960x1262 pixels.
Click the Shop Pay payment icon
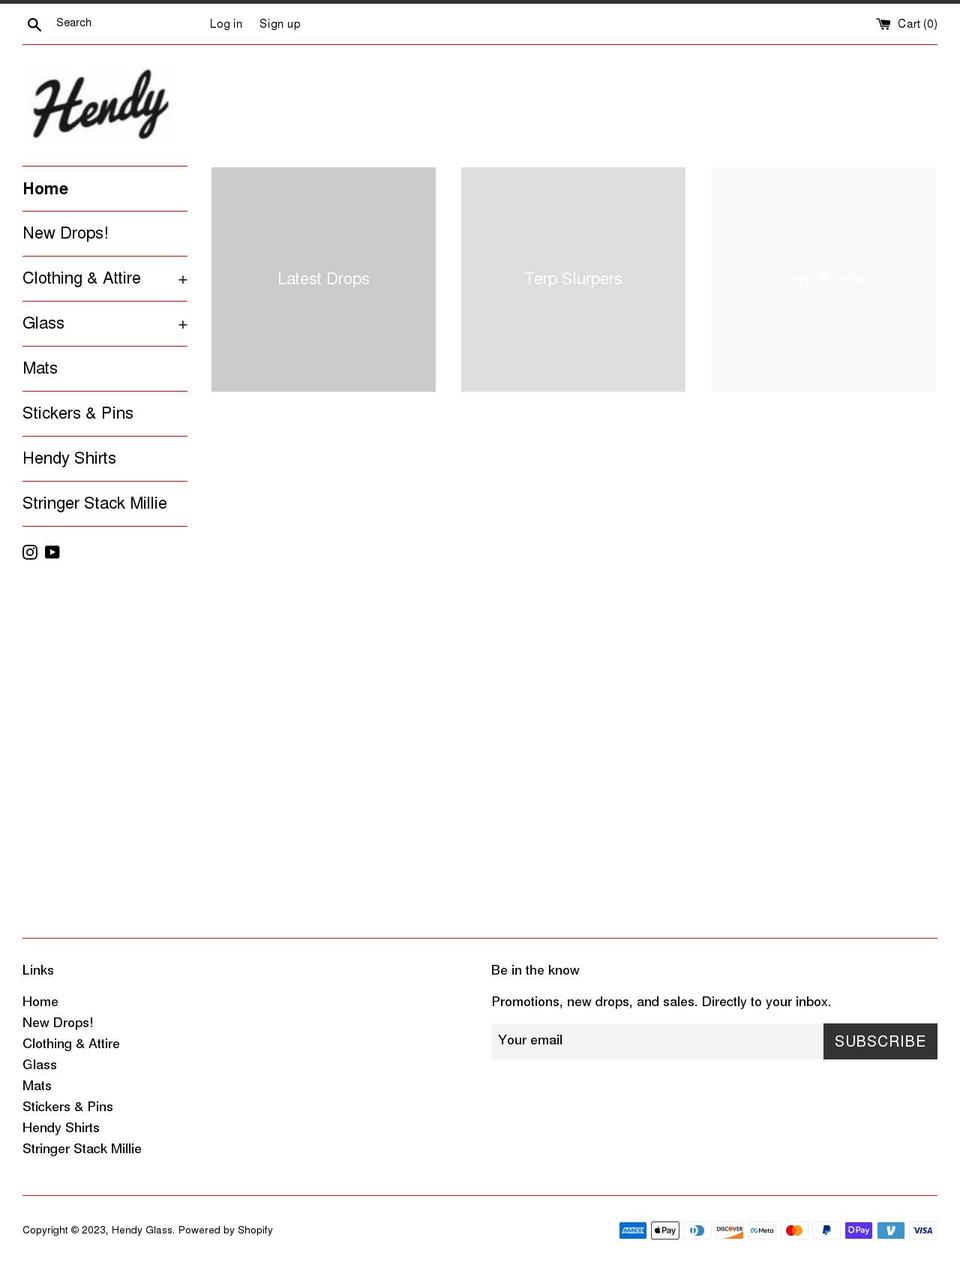pos(858,1230)
